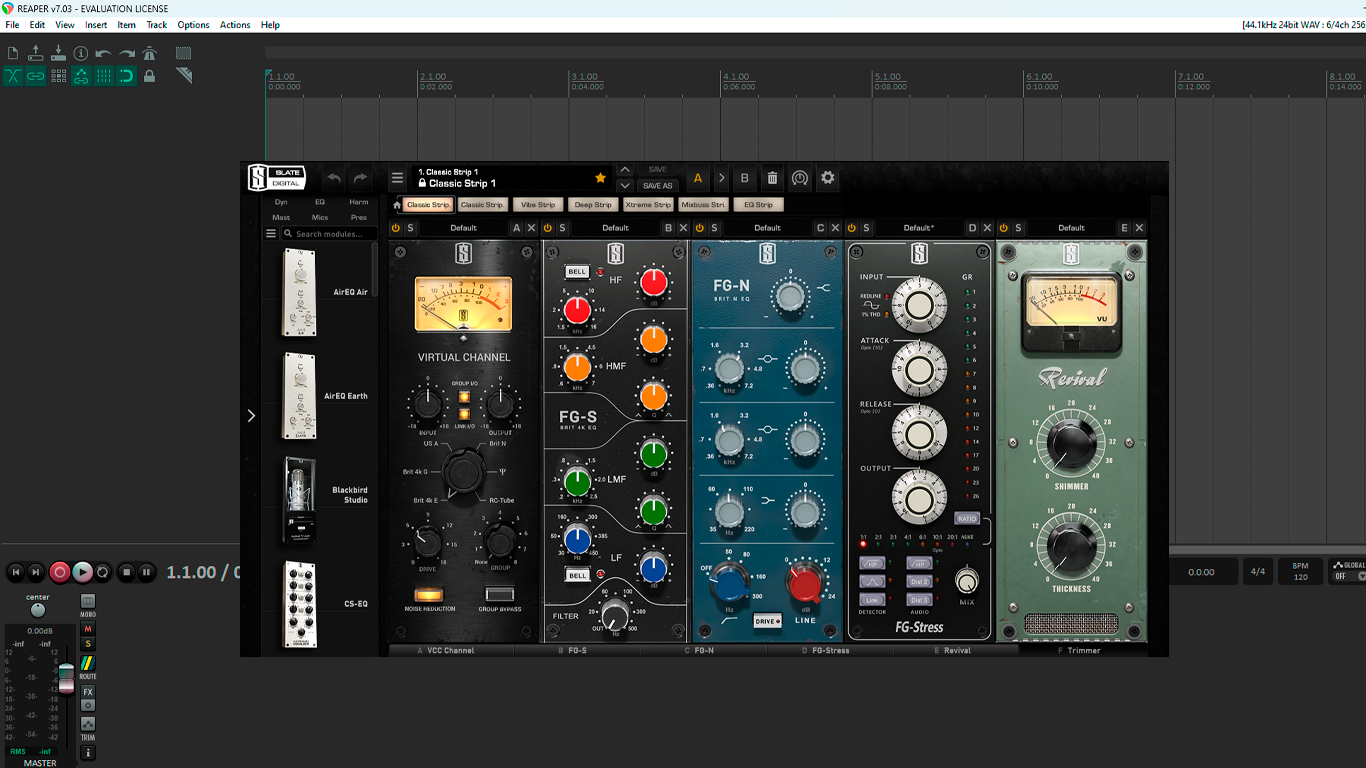Open the Slate preset hamburger menu

pyautogui.click(x=397, y=178)
